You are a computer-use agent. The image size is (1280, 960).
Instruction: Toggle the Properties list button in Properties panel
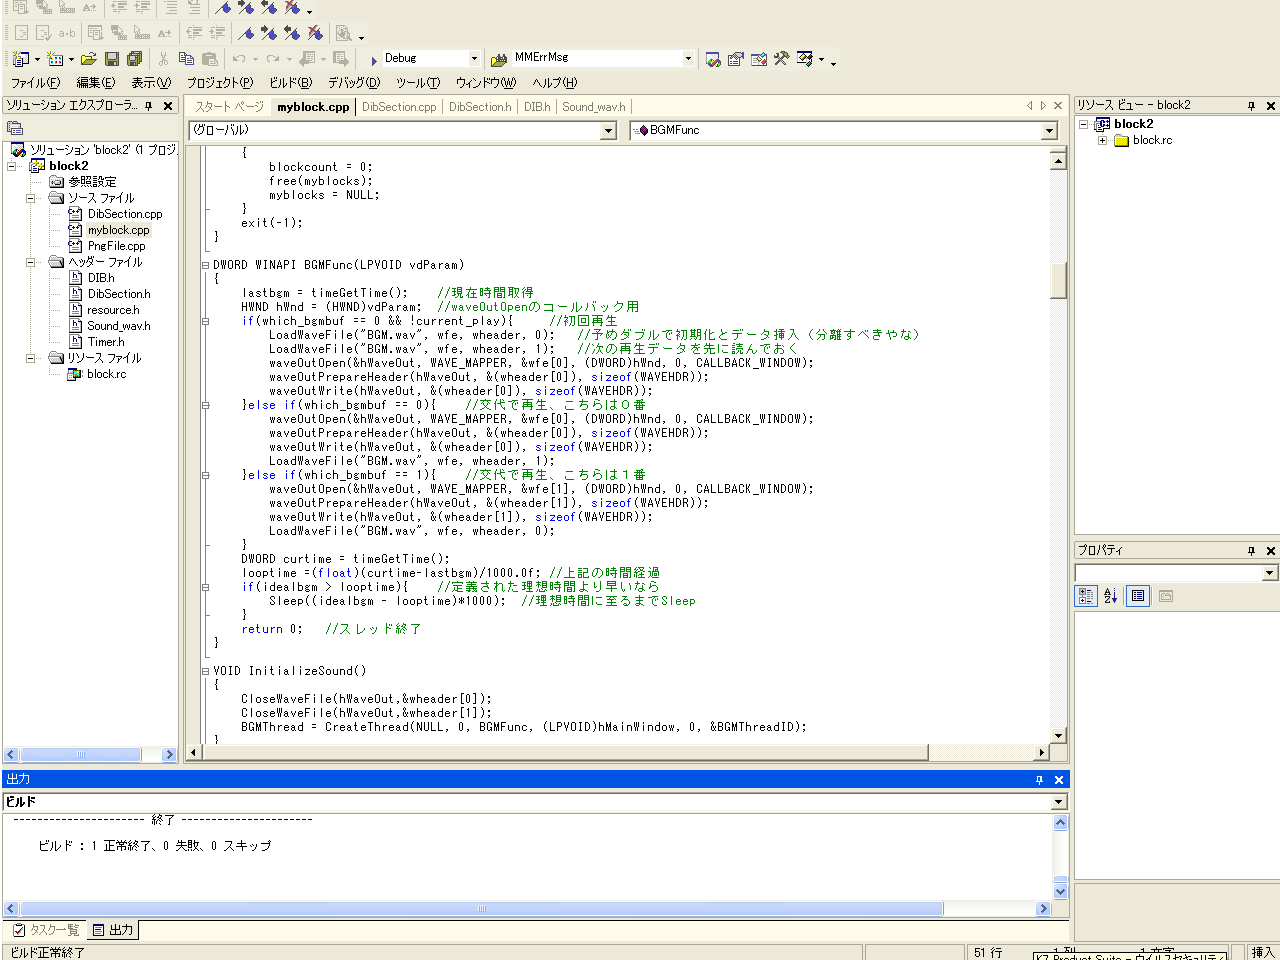point(1138,596)
